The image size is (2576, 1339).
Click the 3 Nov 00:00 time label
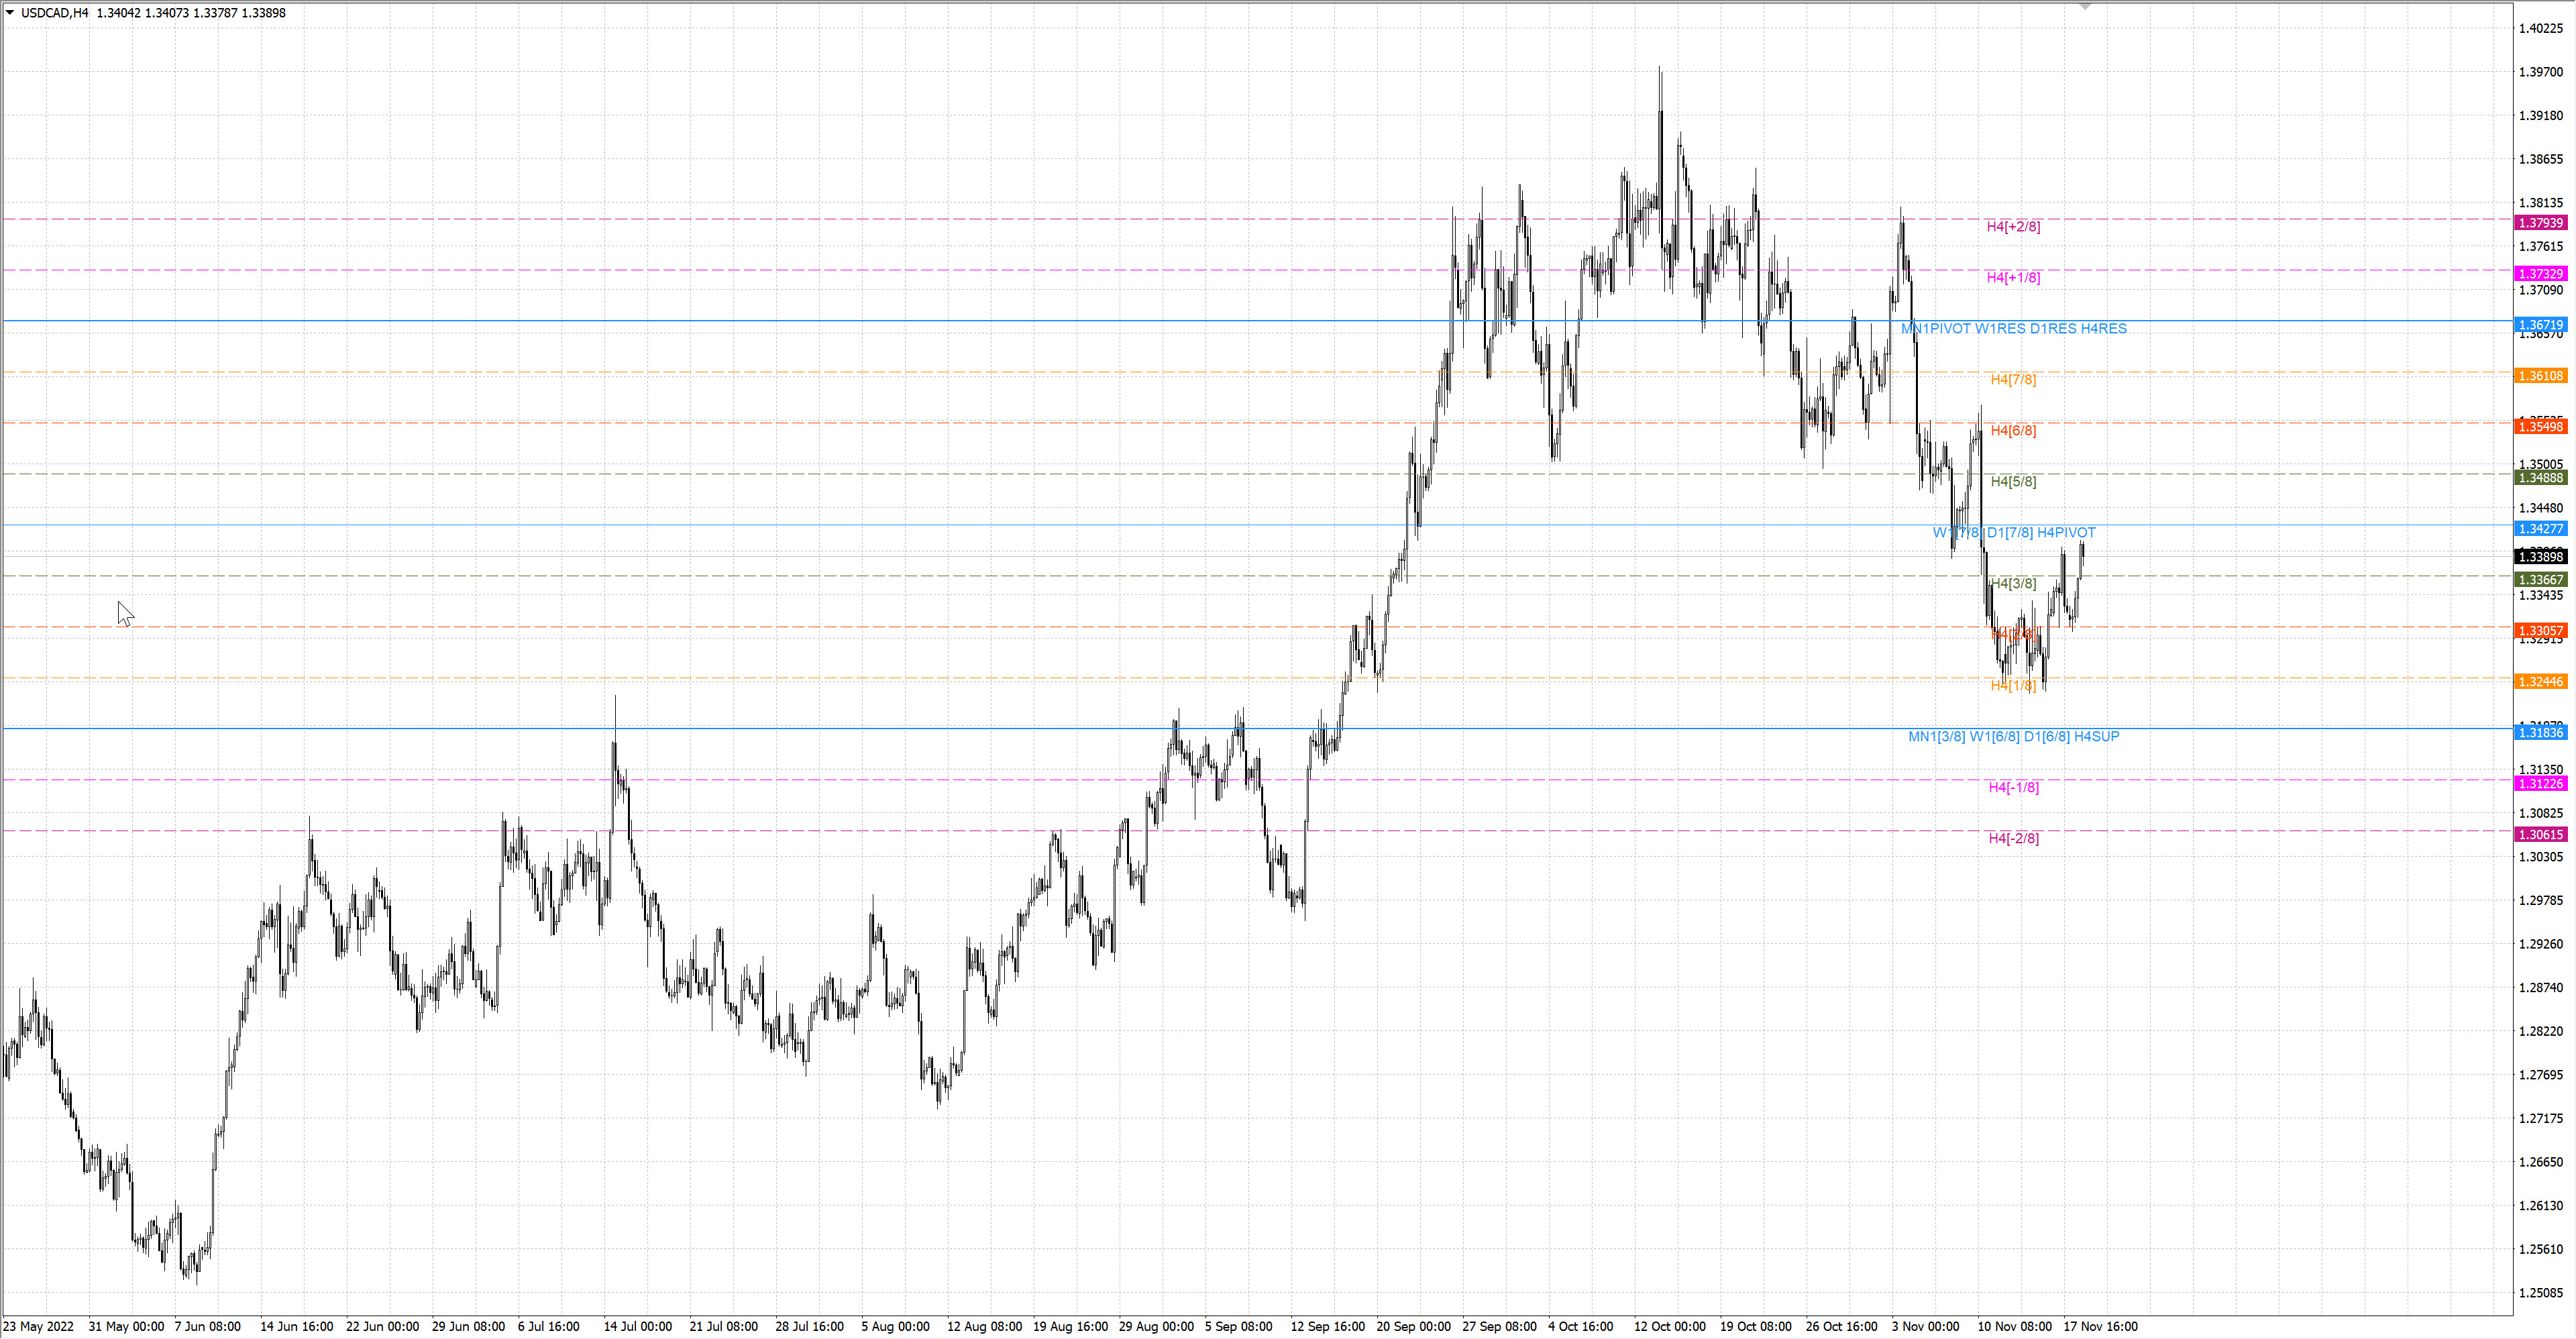click(1926, 1327)
